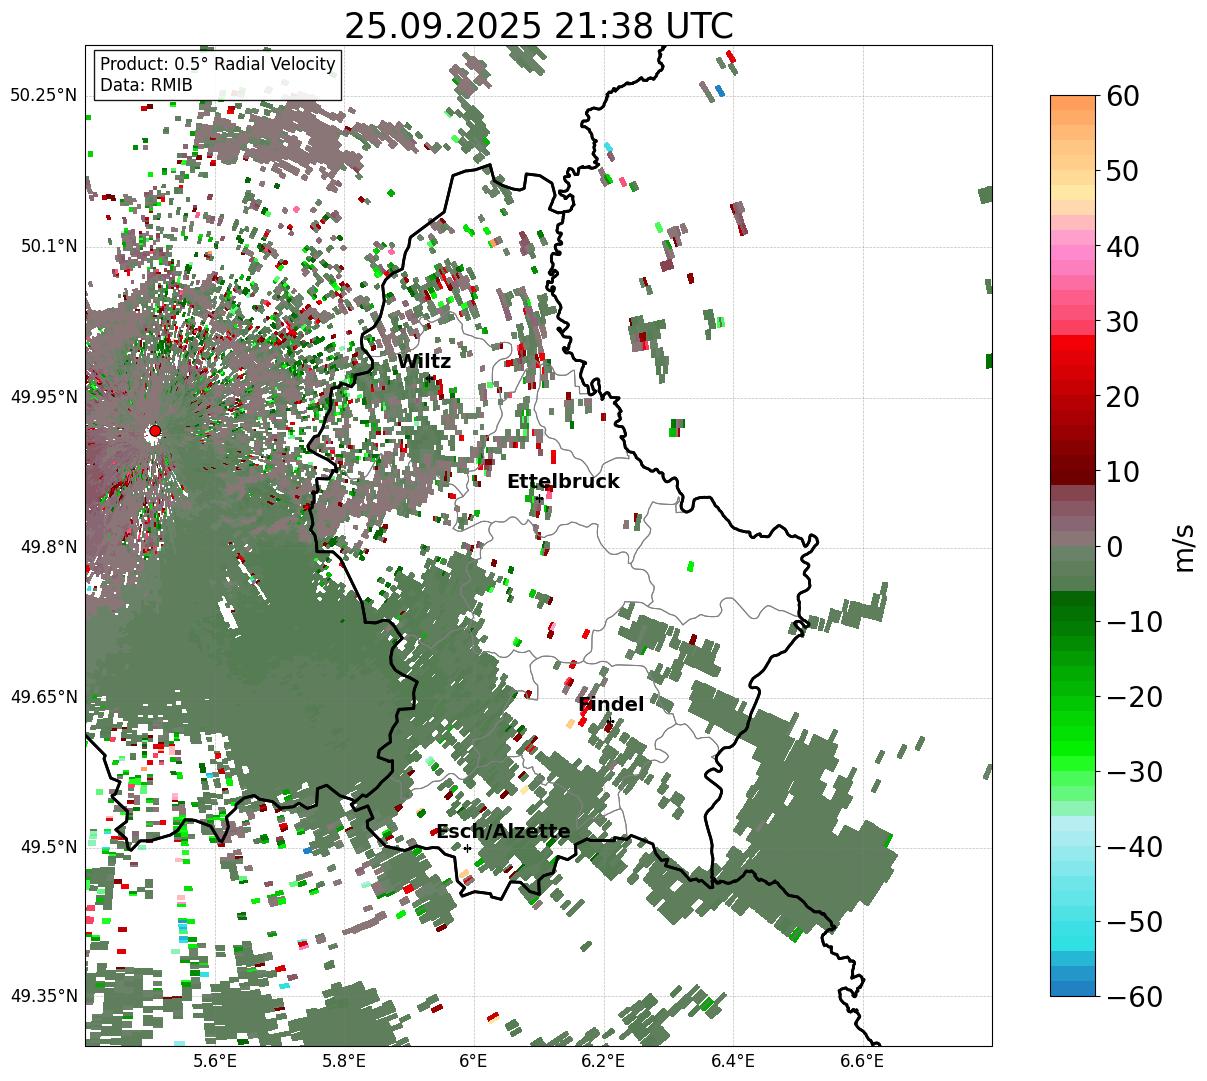
Task: Click the 50.25°N latitude tick label
Action: click(x=44, y=96)
